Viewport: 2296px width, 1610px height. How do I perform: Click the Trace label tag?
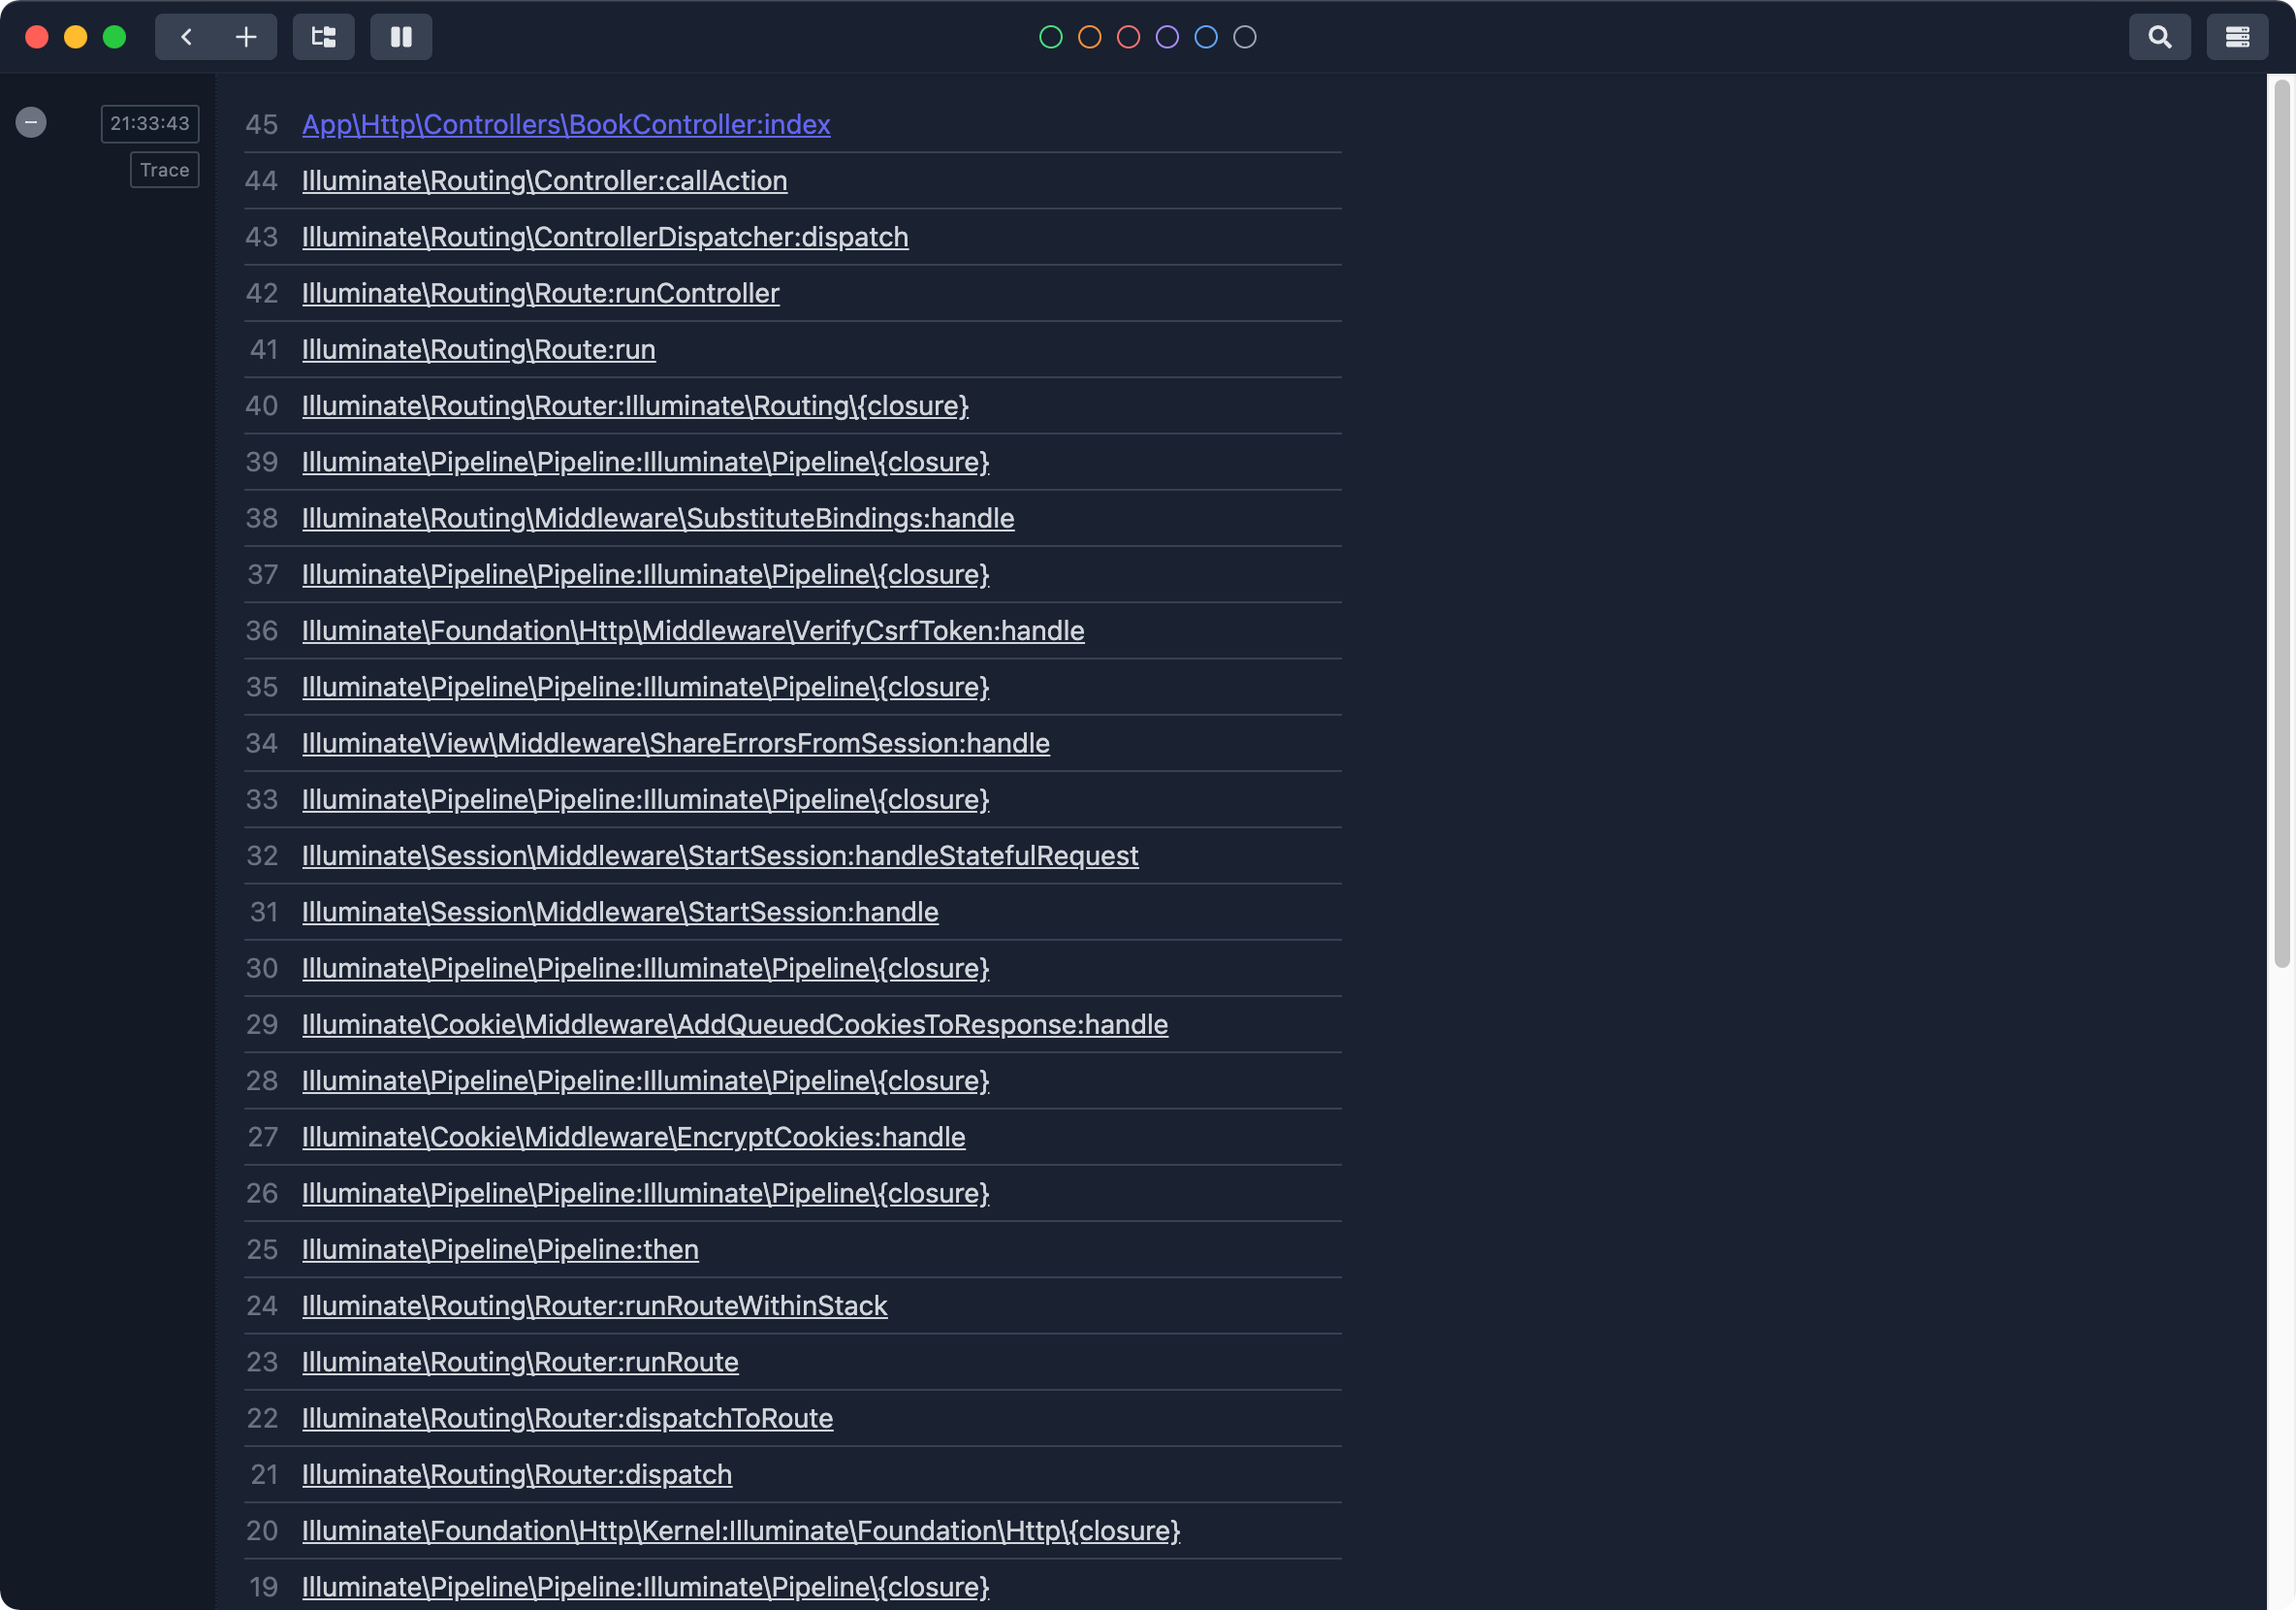pos(164,170)
